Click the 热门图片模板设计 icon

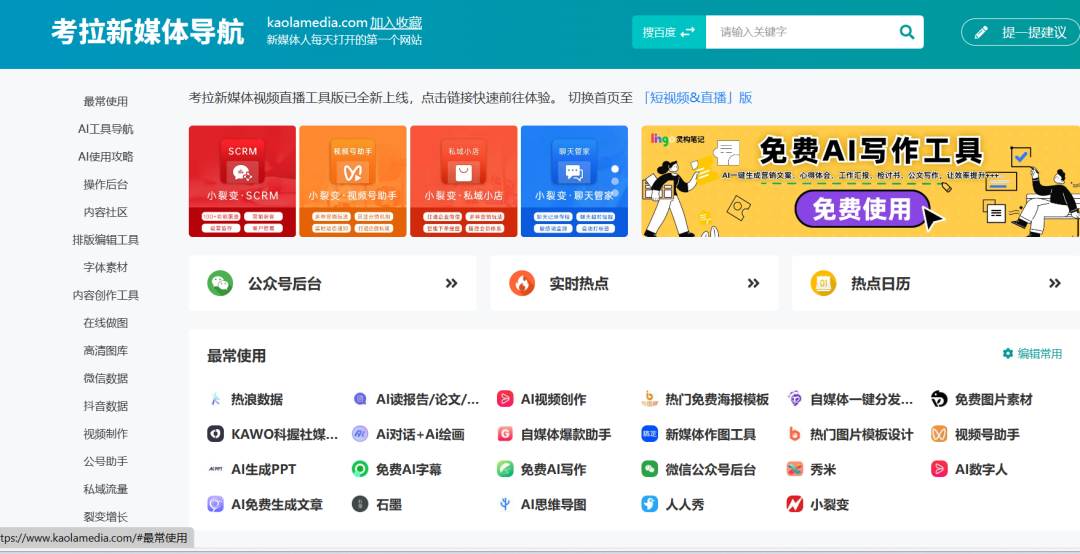click(794, 434)
